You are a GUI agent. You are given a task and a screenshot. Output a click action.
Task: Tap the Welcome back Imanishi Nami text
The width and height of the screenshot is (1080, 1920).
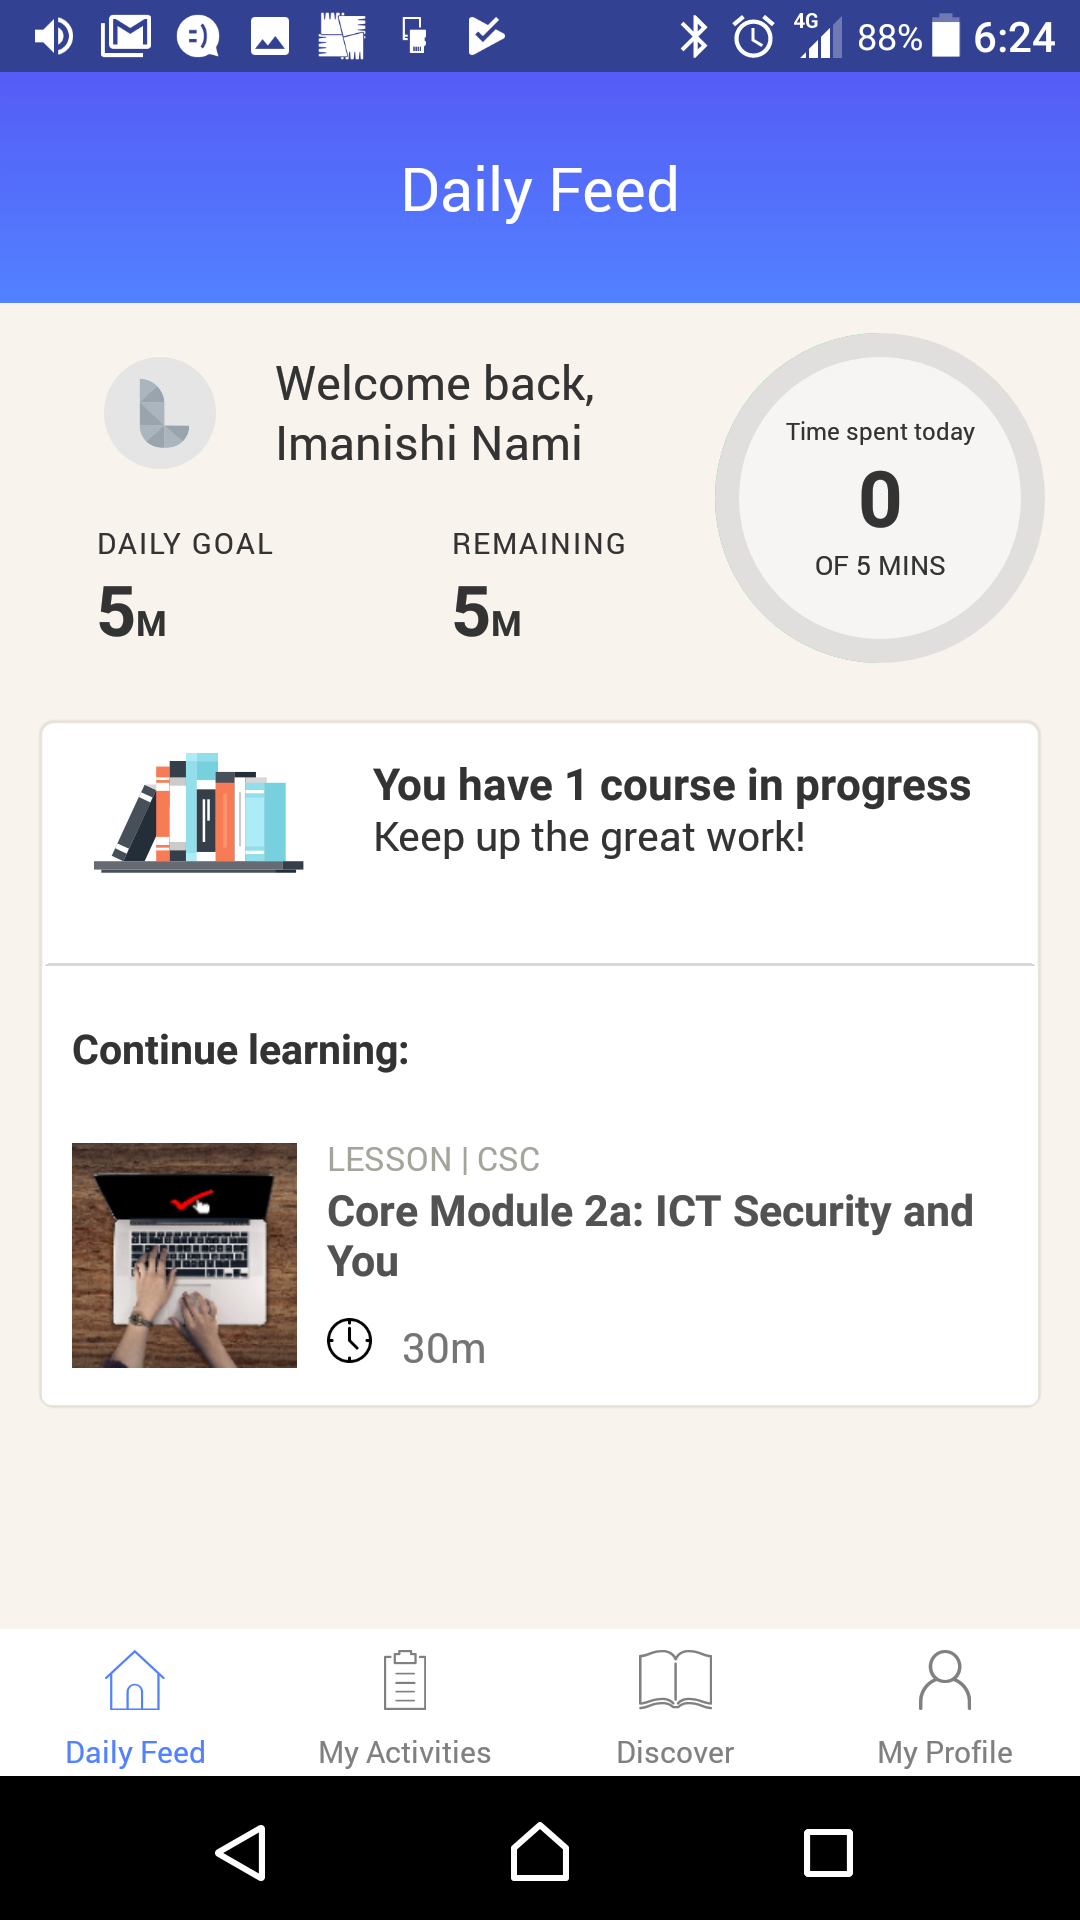pos(435,413)
